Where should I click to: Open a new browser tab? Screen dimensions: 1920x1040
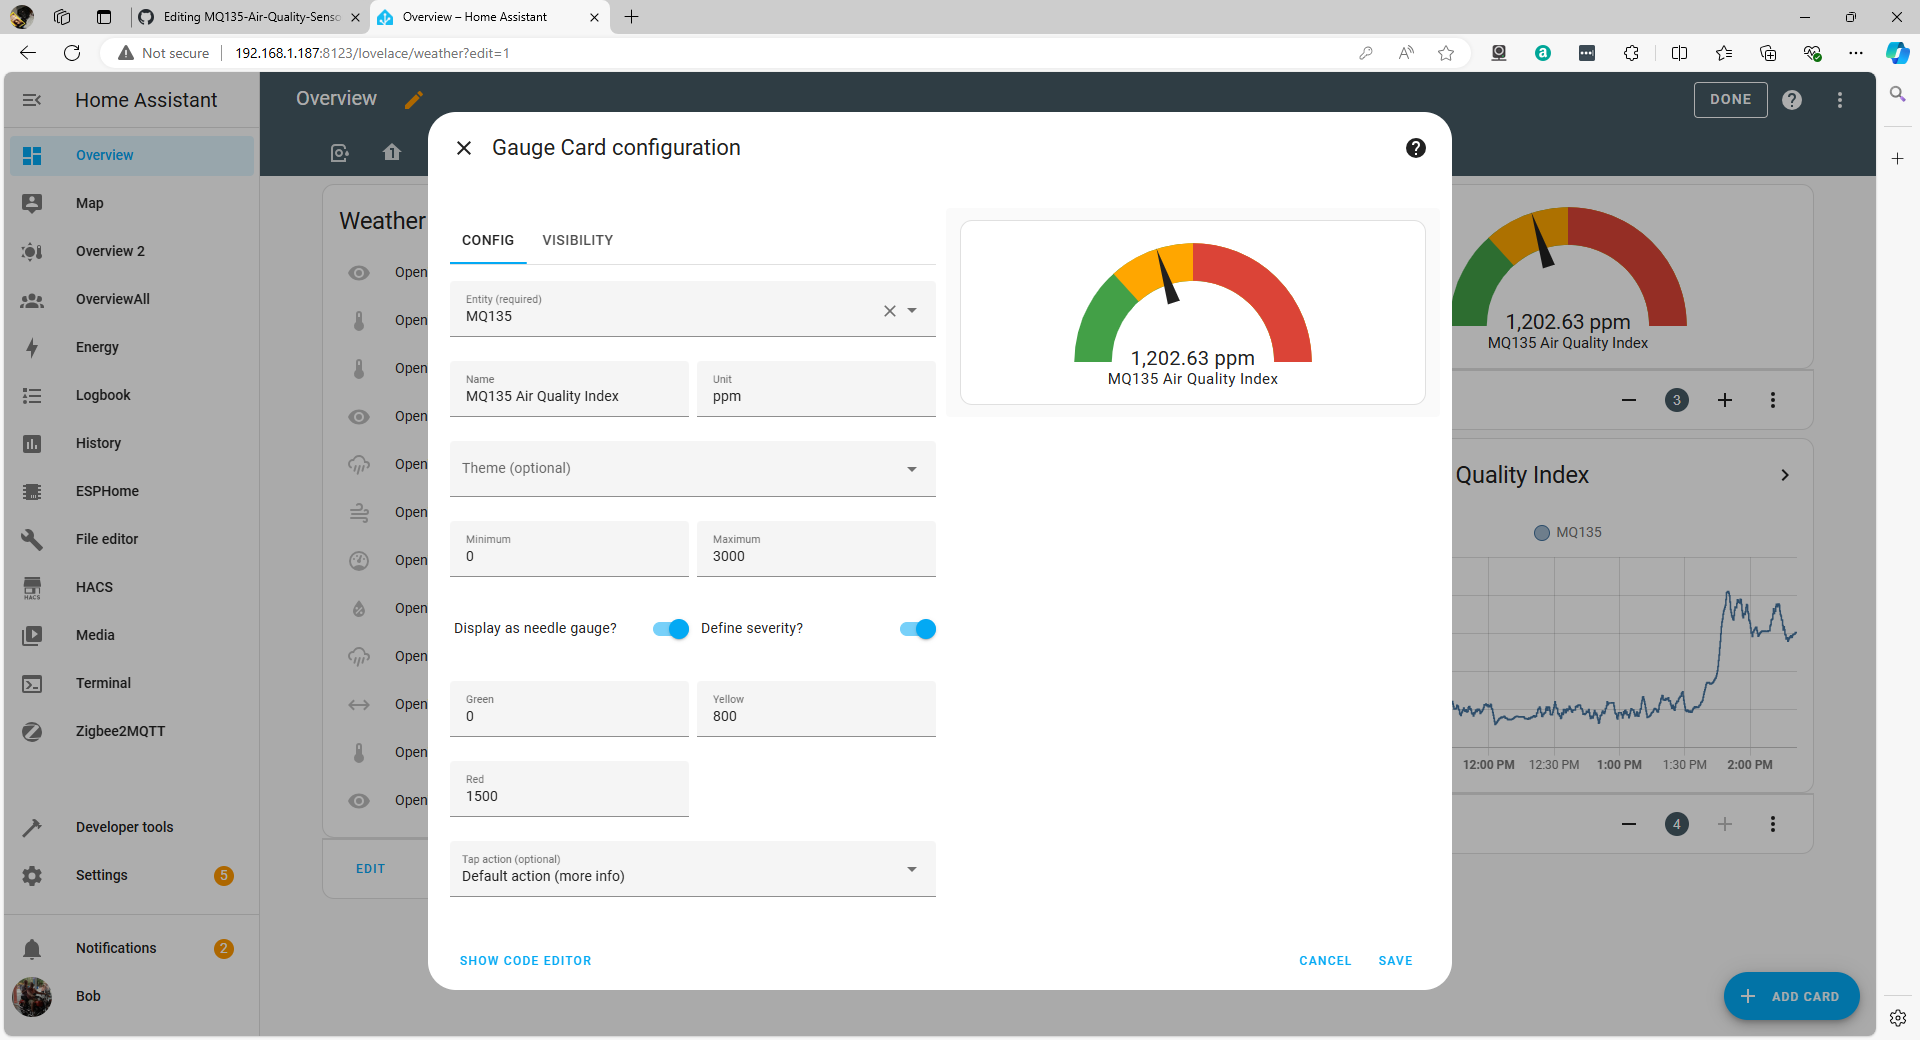click(x=631, y=17)
